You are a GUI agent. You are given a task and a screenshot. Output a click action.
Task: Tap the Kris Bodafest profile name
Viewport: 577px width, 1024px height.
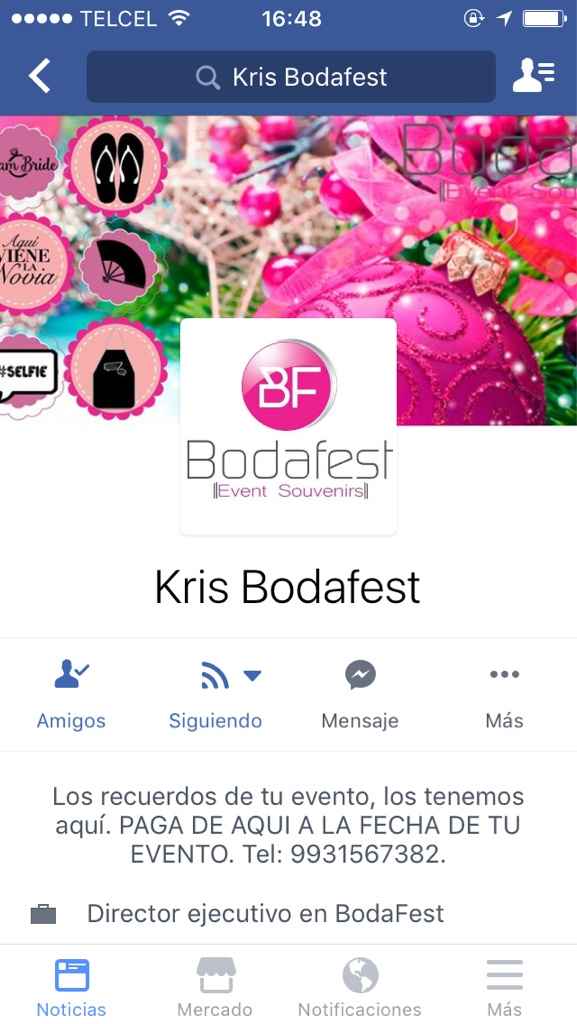pos(288,586)
